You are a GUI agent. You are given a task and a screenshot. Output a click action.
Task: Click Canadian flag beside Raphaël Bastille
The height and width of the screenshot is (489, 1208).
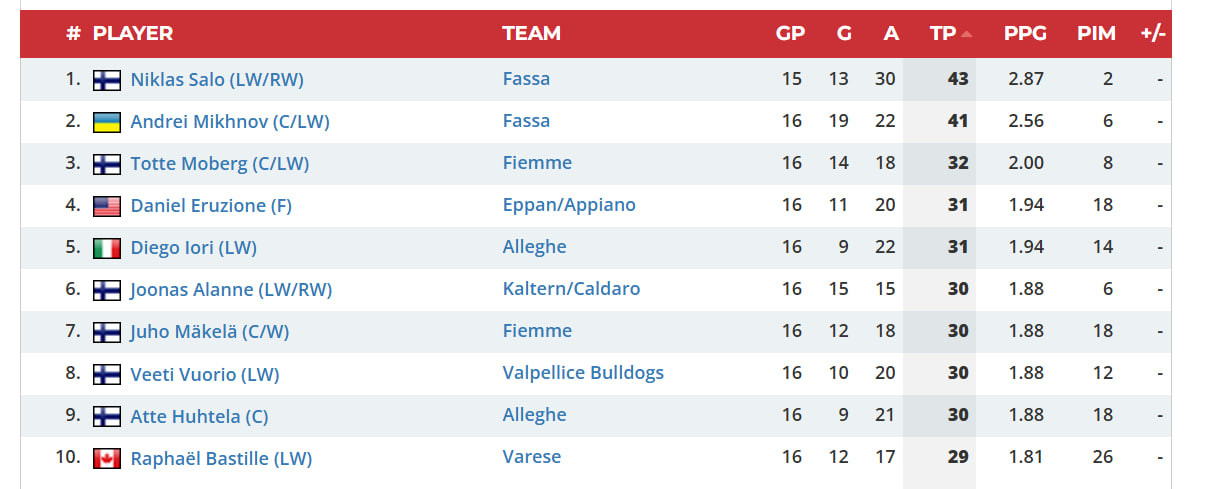(x=107, y=459)
